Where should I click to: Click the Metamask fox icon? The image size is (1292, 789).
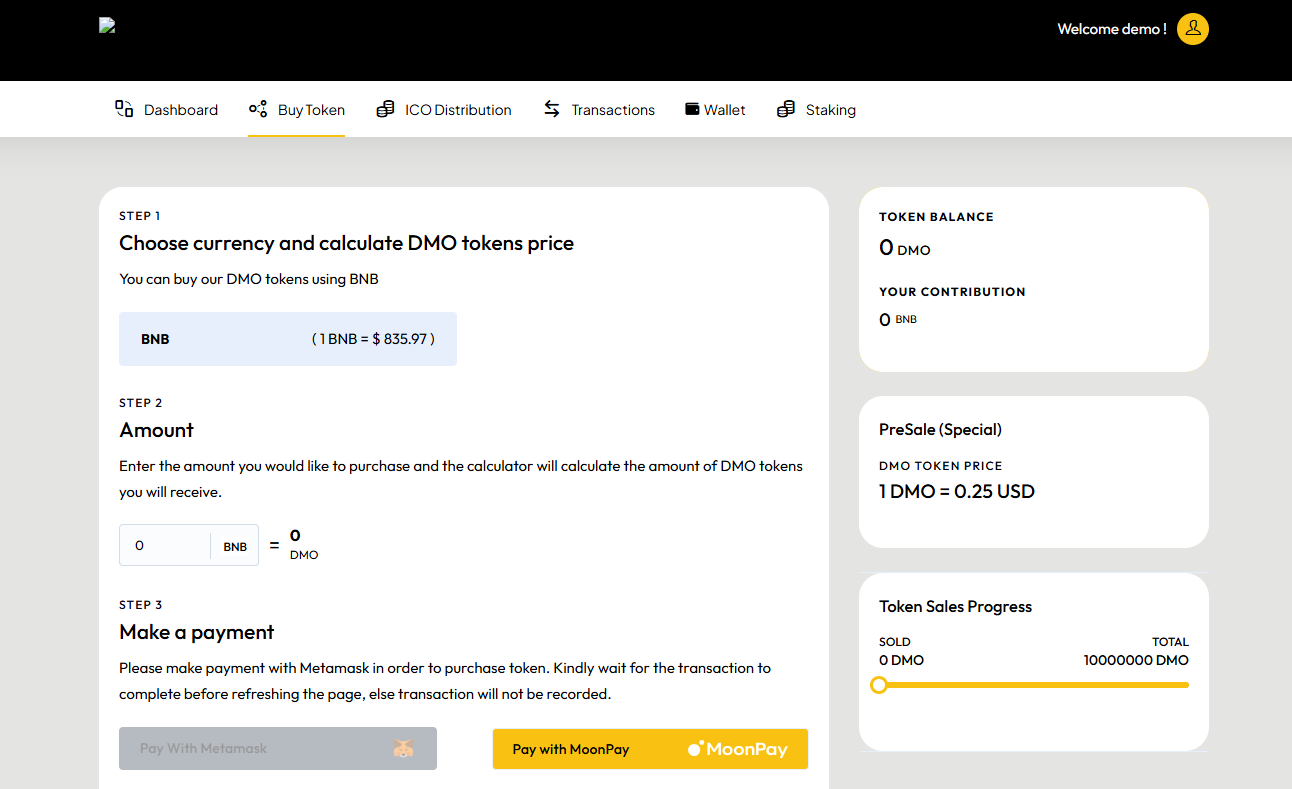(x=402, y=748)
